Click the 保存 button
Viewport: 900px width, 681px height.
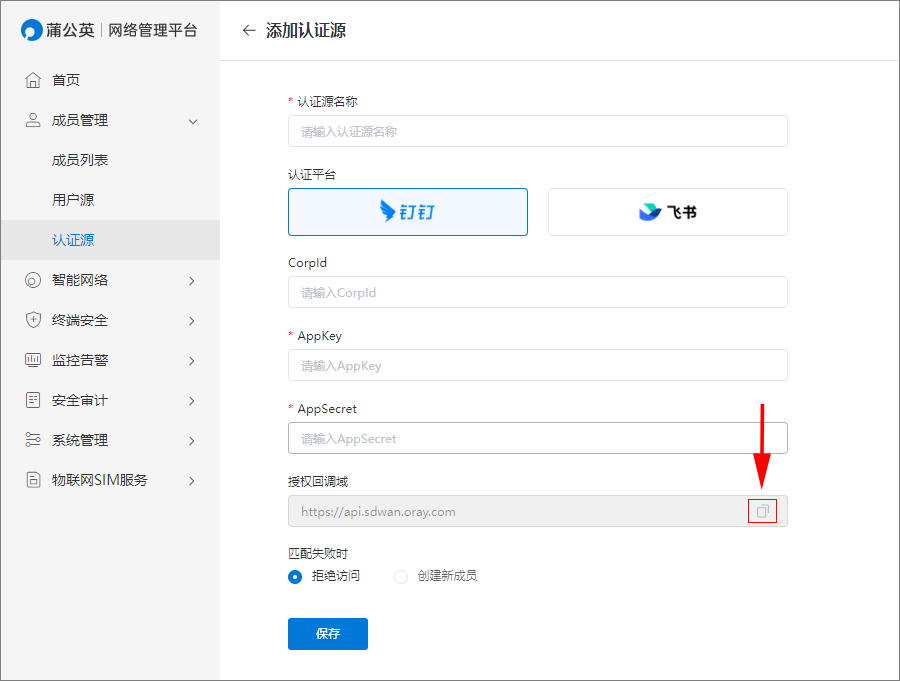(328, 633)
